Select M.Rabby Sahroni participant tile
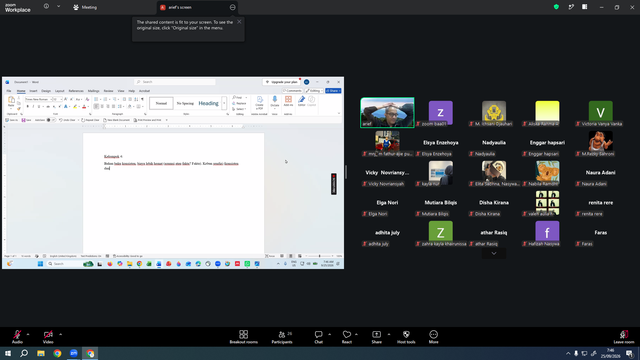Viewport: 640px width, 360px height. (x=600, y=143)
